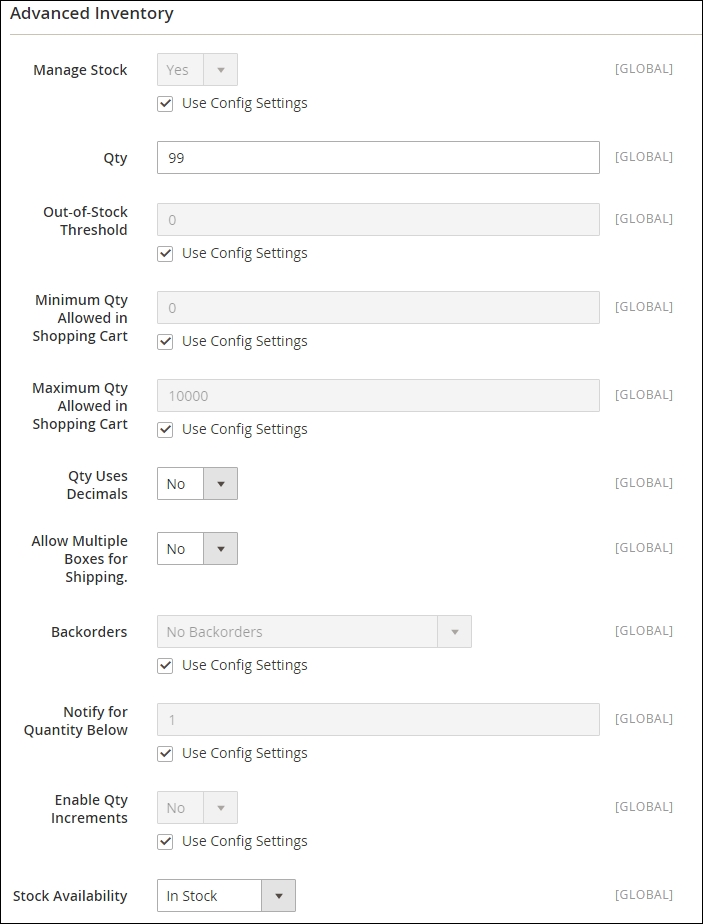The height and width of the screenshot is (924, 703).
Task: Click the Minimum Qty Allowed field
Action: 378,308
